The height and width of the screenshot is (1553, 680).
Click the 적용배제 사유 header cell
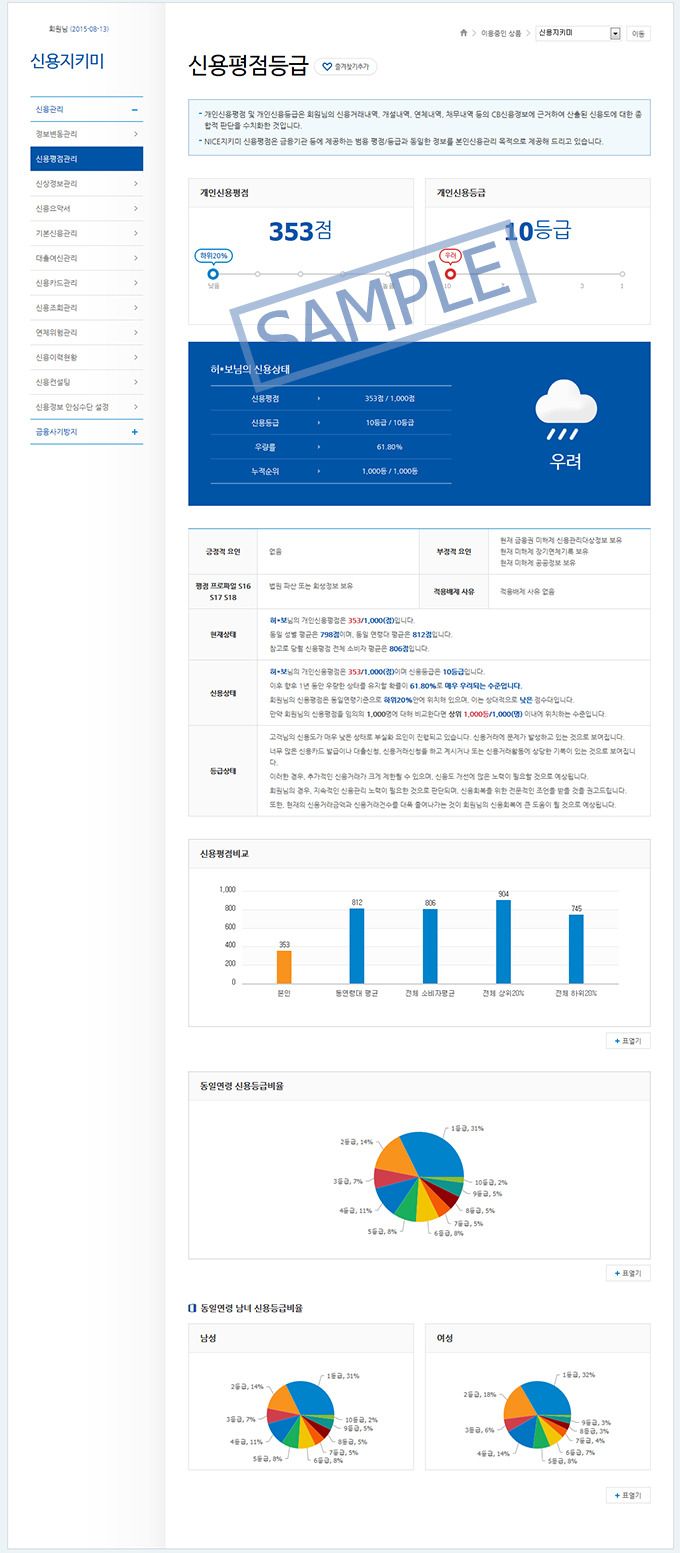(x=454, y=591)
